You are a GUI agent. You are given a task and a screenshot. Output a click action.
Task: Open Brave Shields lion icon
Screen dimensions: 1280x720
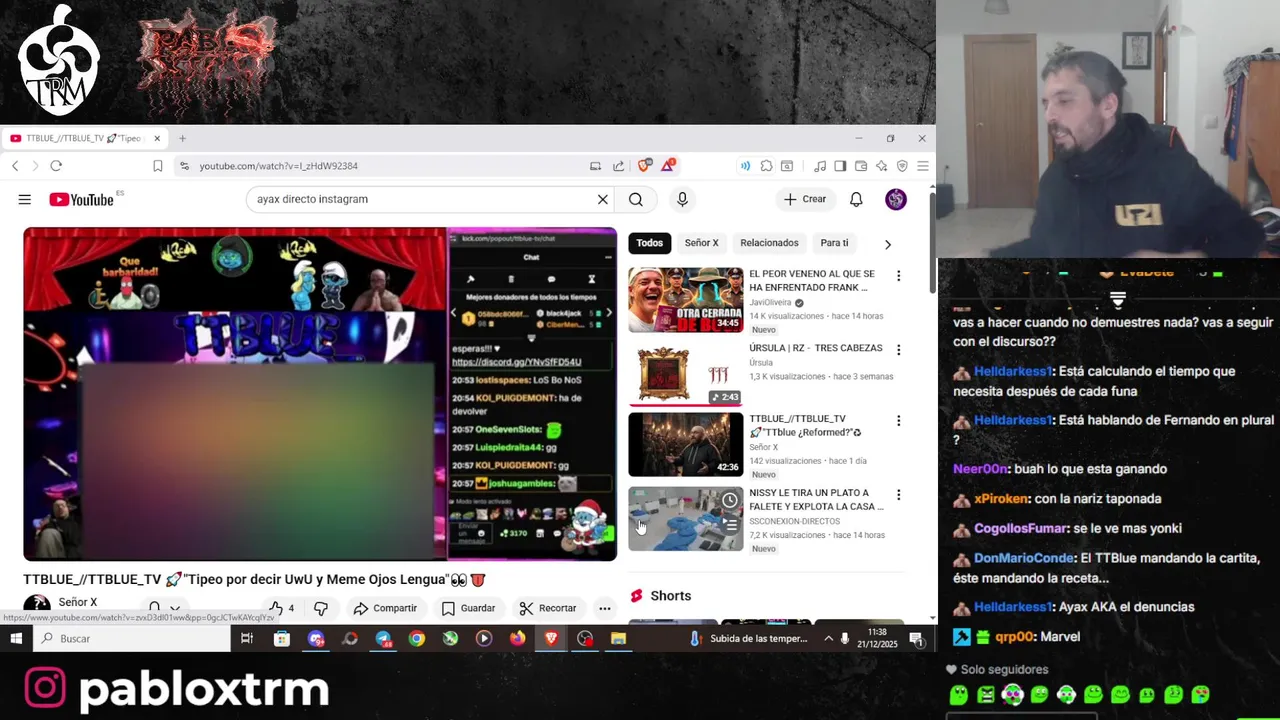pyautogui.click(x=645, y=165)
